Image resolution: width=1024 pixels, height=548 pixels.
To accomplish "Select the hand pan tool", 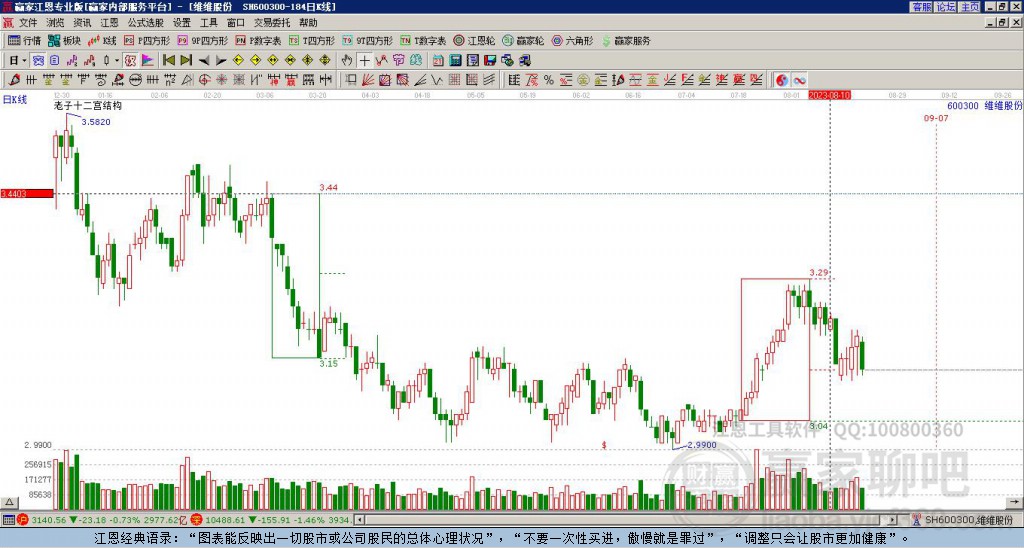I will tap(347, 61).
